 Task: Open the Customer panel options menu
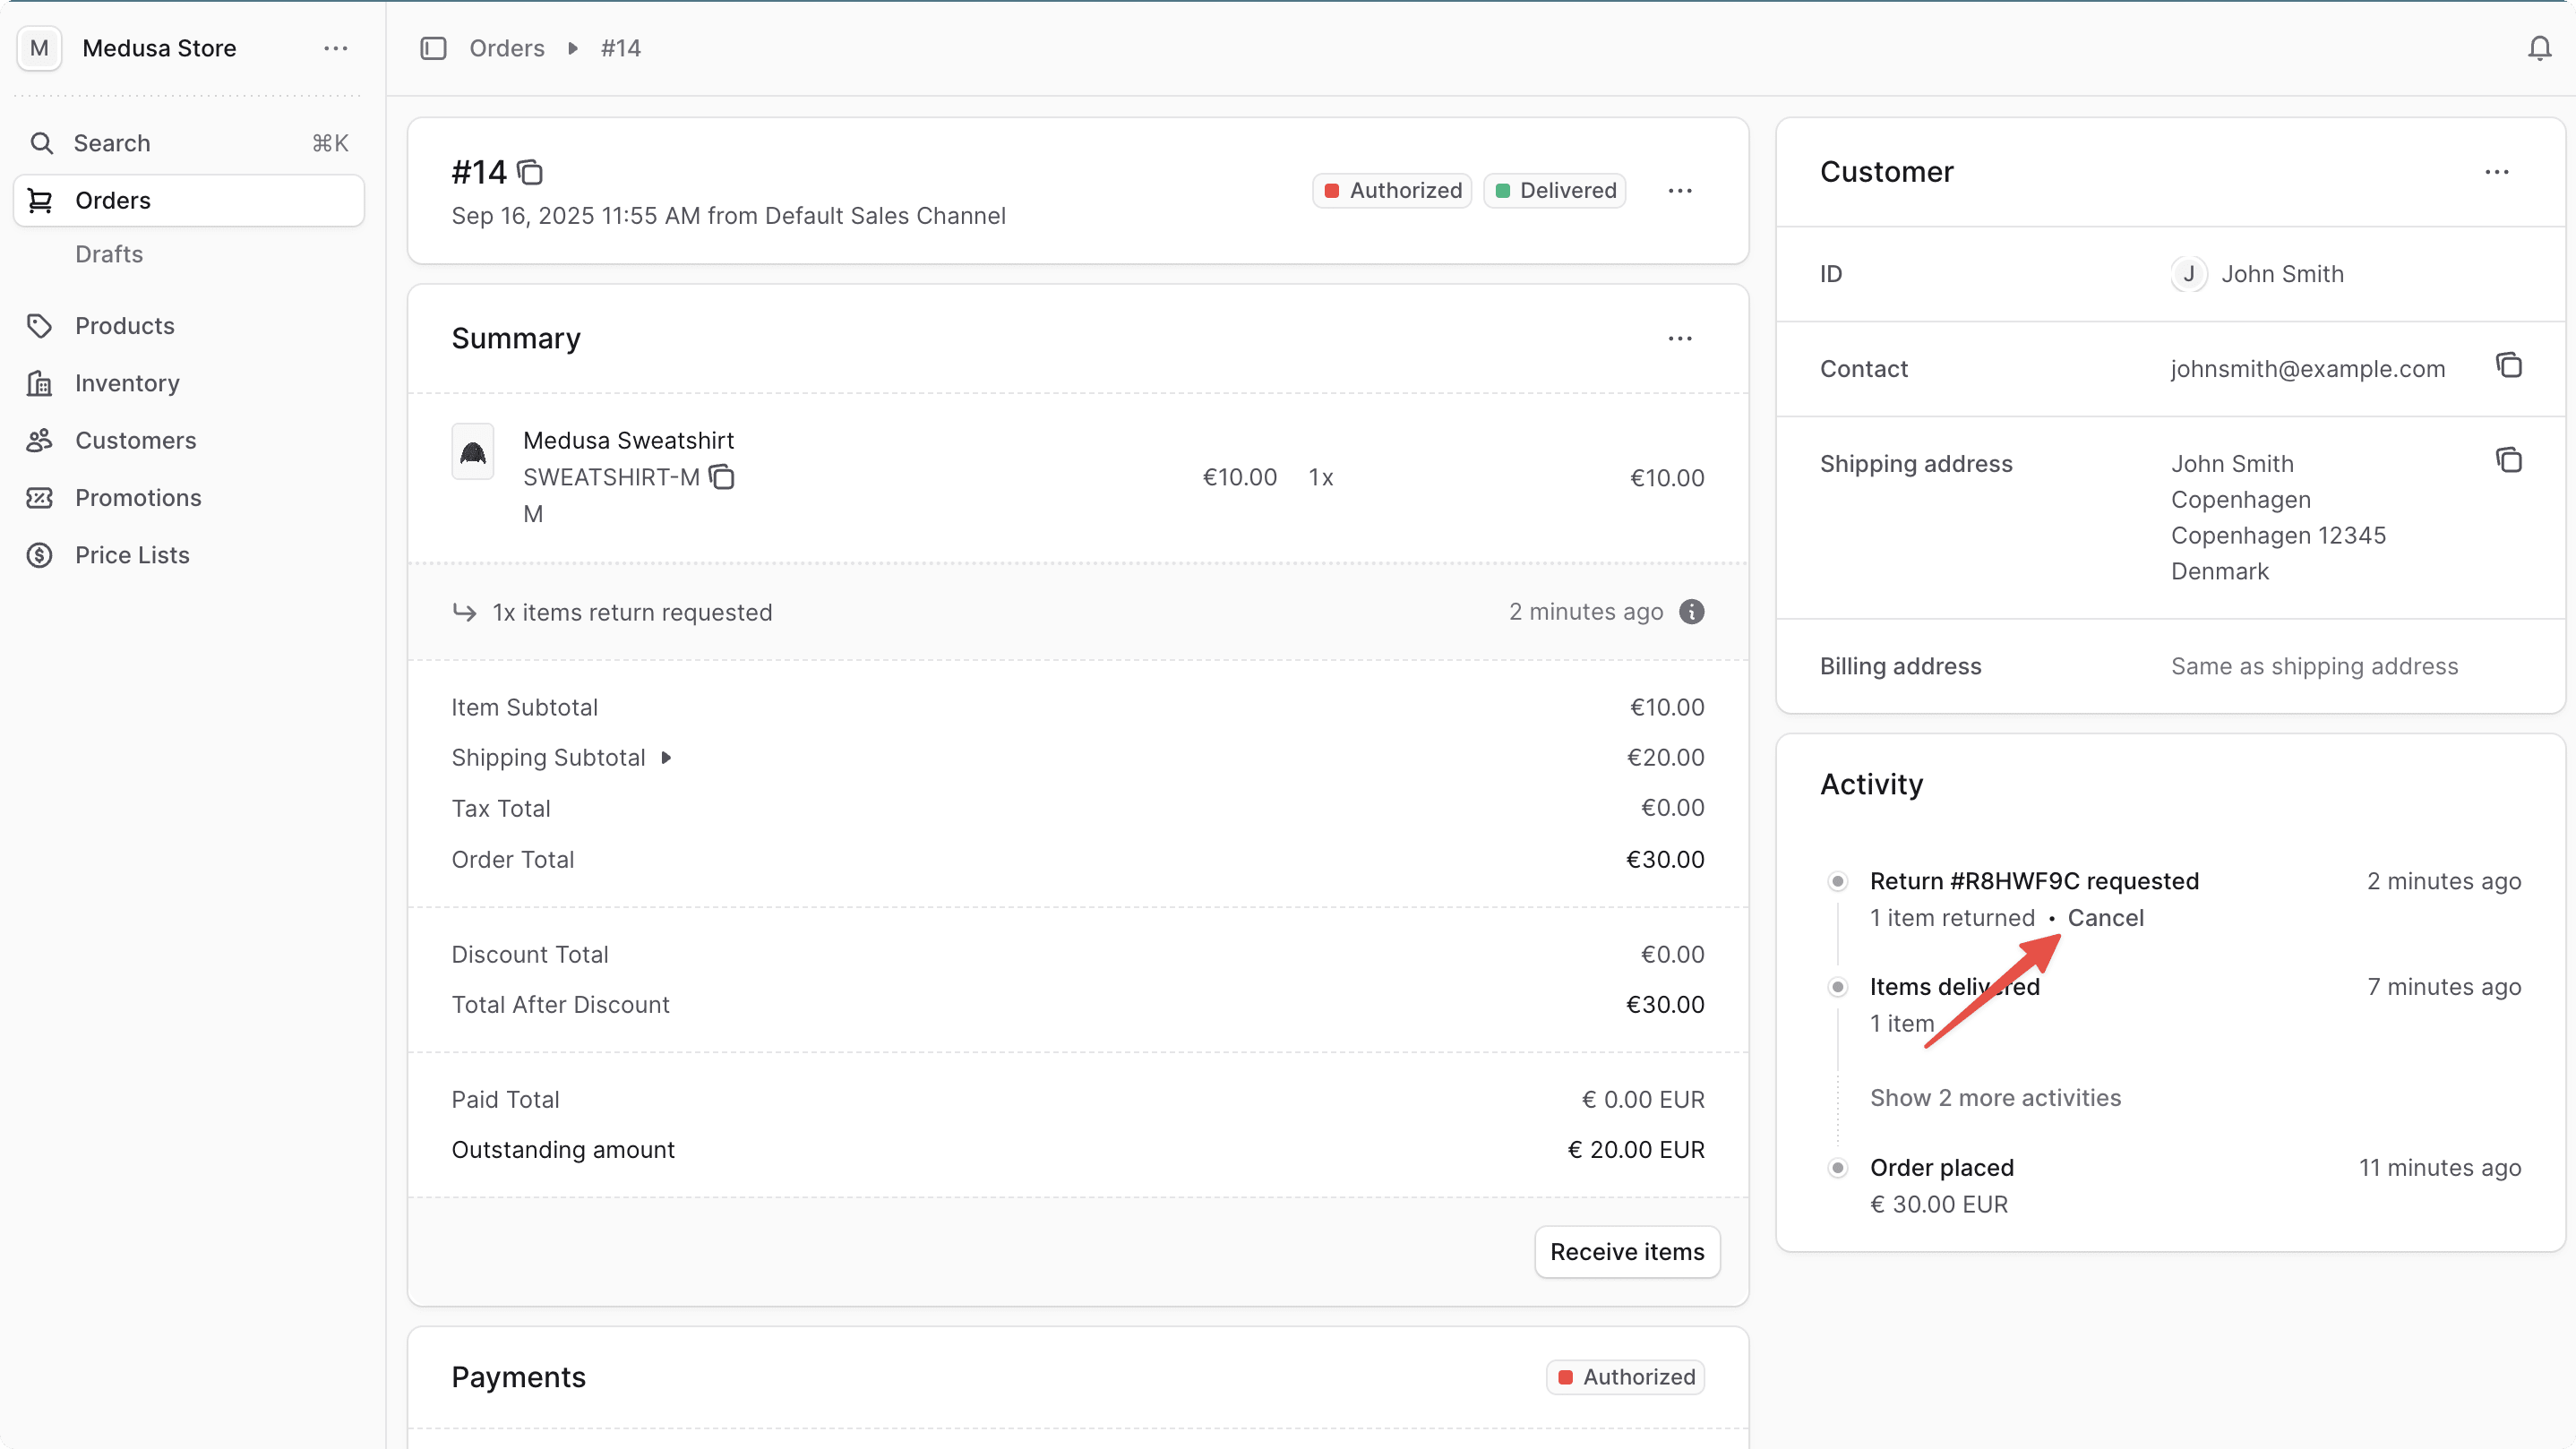2498,171
